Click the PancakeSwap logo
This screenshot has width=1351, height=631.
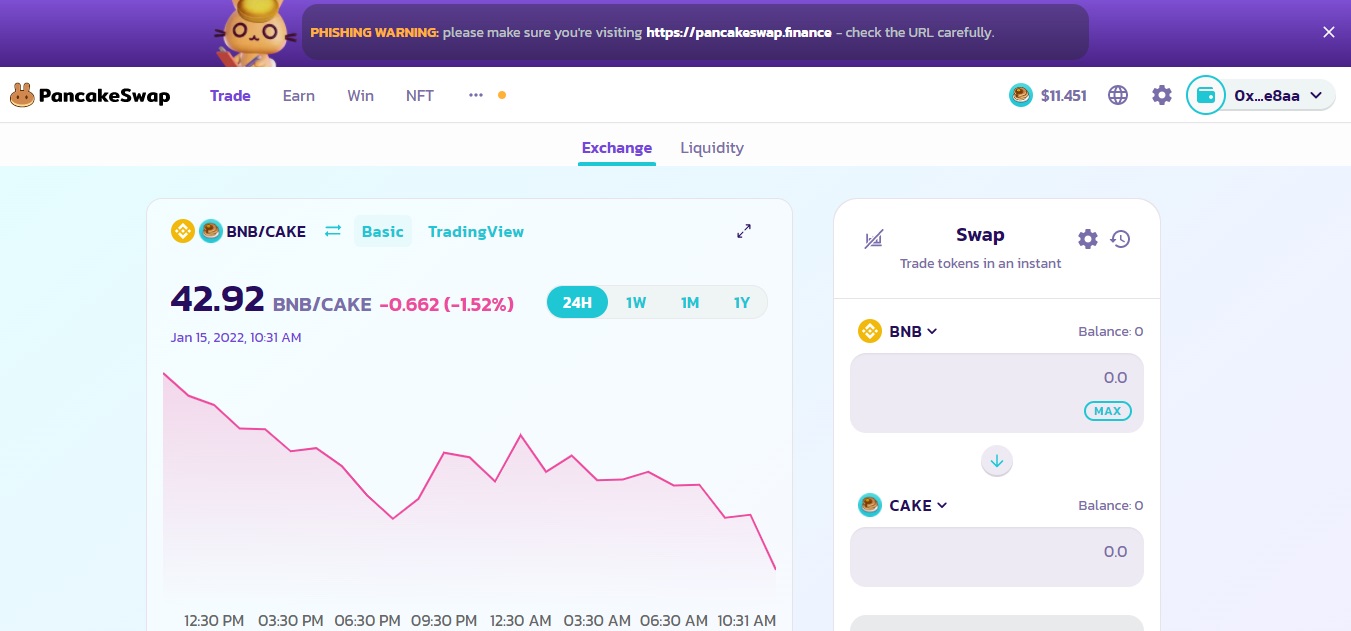[90, 96]
